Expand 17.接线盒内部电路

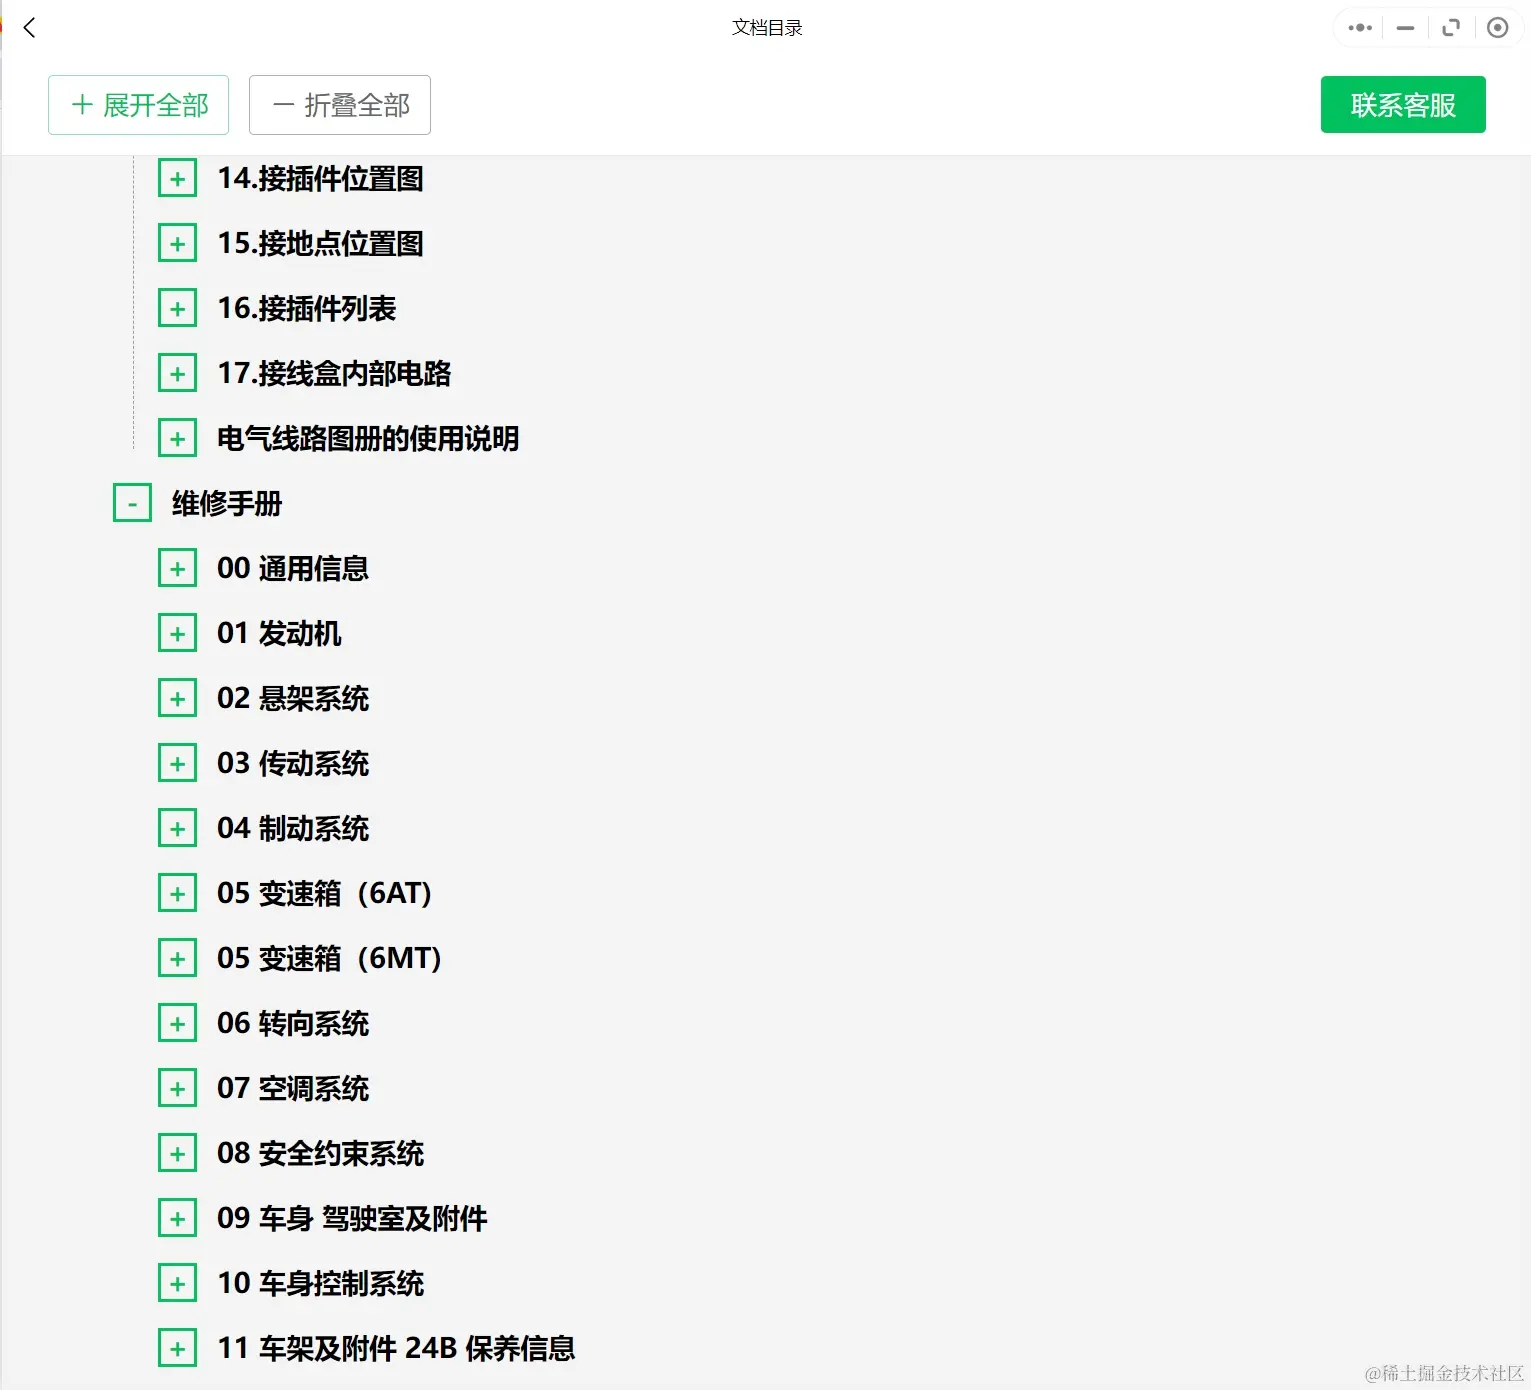tap(178, 373)
